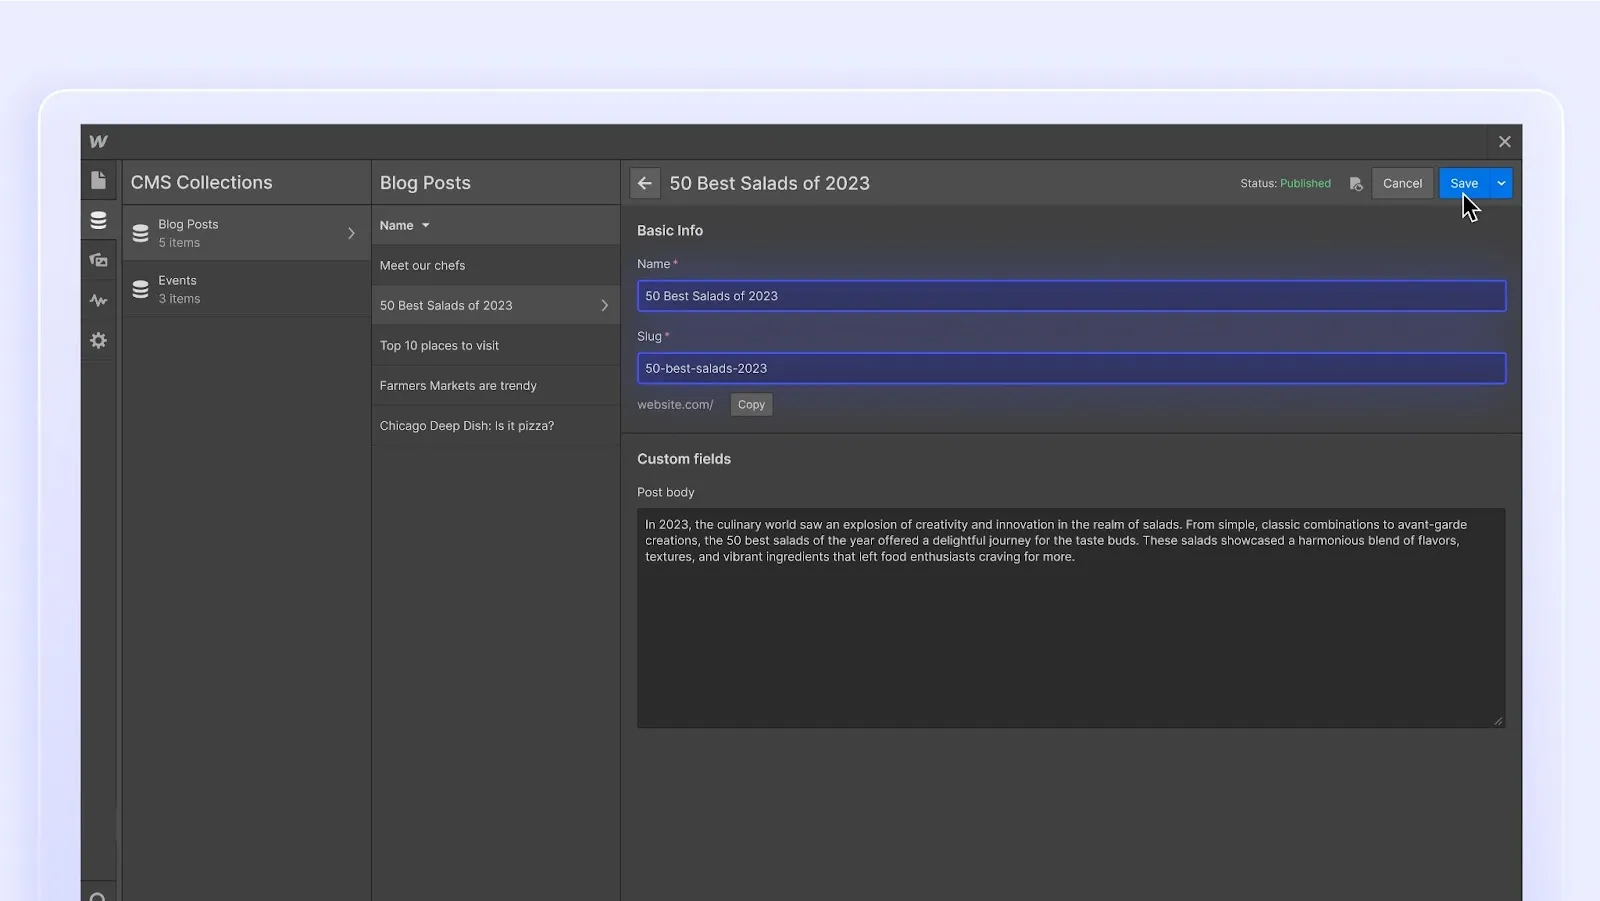Copy the post URL
1600x901 pixels.
[750, 404]
